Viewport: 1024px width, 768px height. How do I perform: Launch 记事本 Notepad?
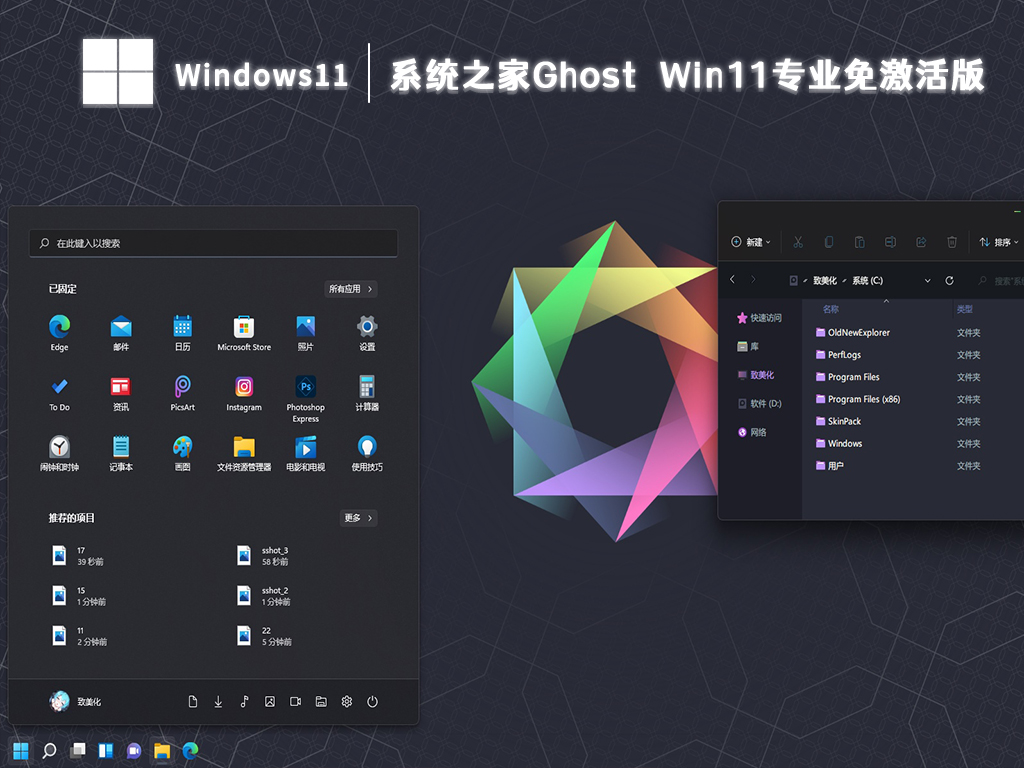coord(121,453)
